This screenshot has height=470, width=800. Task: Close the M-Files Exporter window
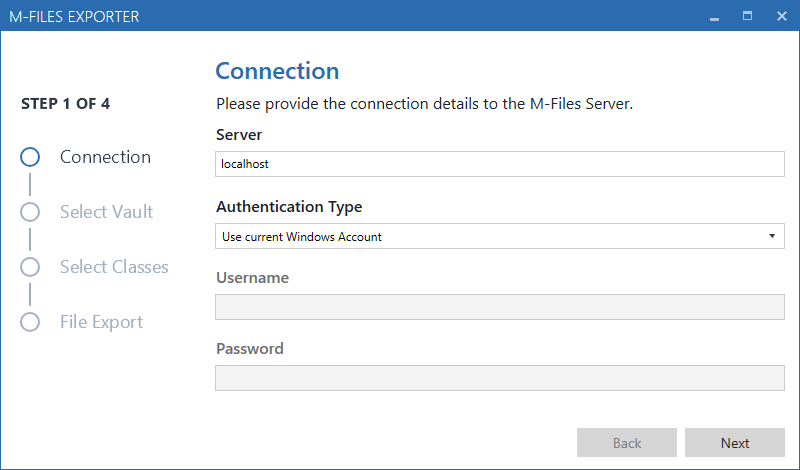click(x=781, y=16)
